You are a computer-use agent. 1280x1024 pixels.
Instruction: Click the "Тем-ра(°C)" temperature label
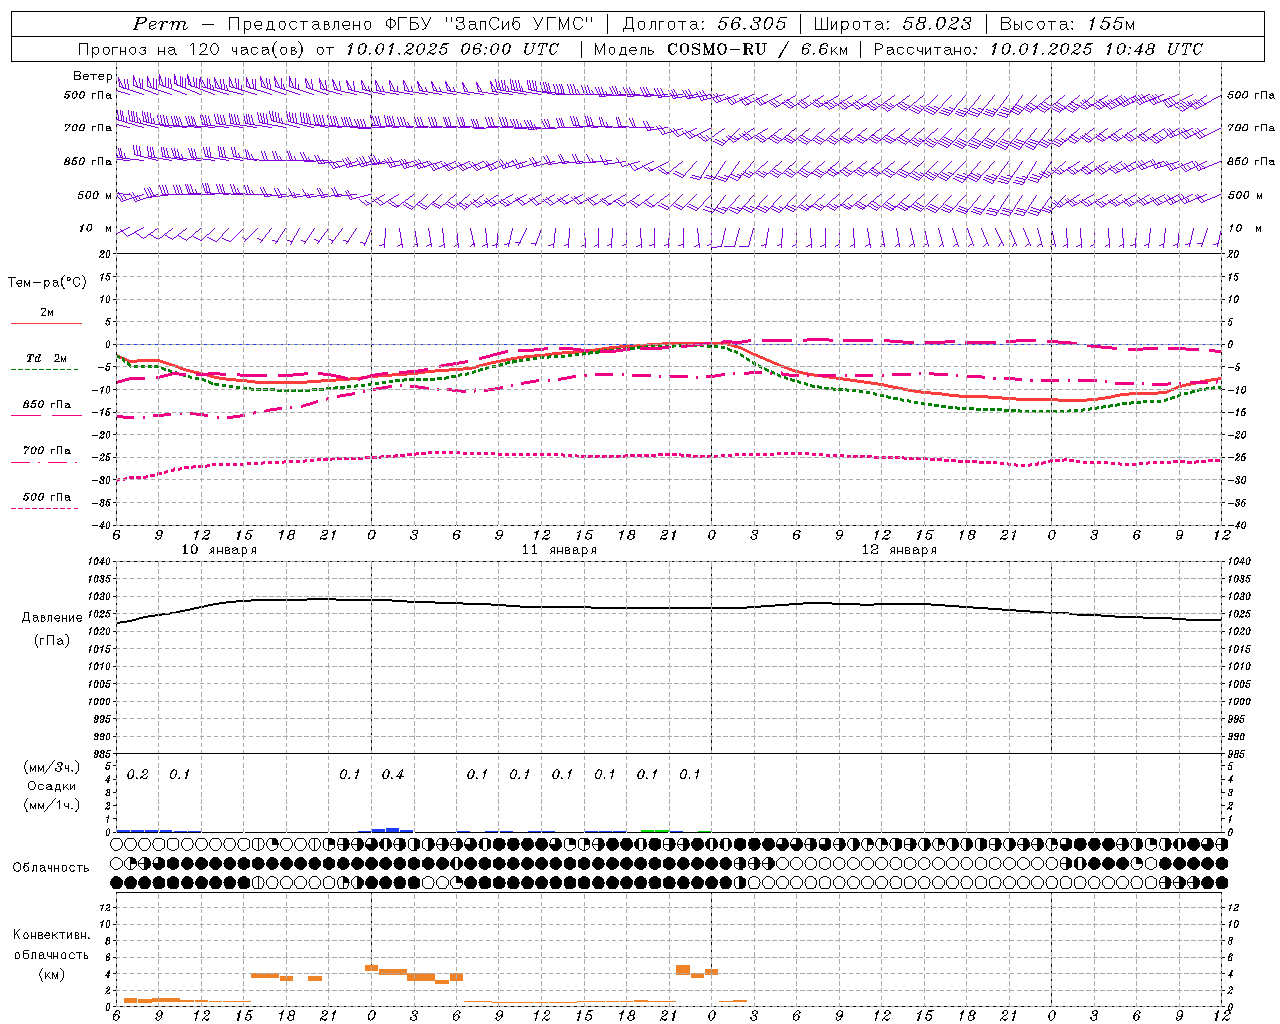[x=47, y=283]
